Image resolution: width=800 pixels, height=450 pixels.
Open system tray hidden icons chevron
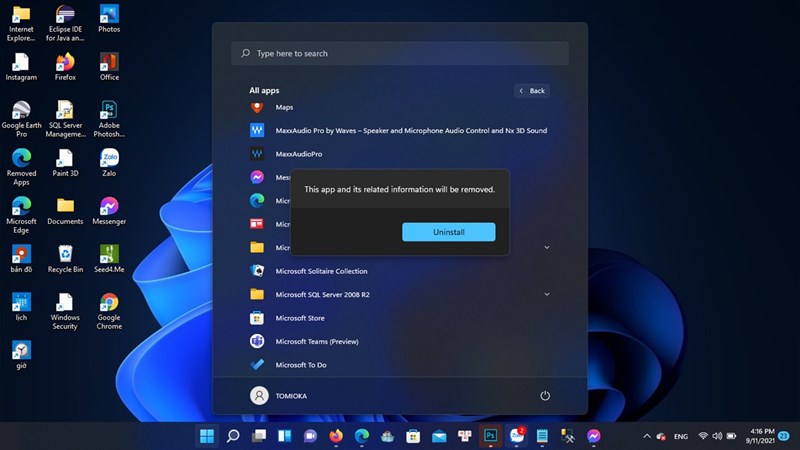click(647, 437)
